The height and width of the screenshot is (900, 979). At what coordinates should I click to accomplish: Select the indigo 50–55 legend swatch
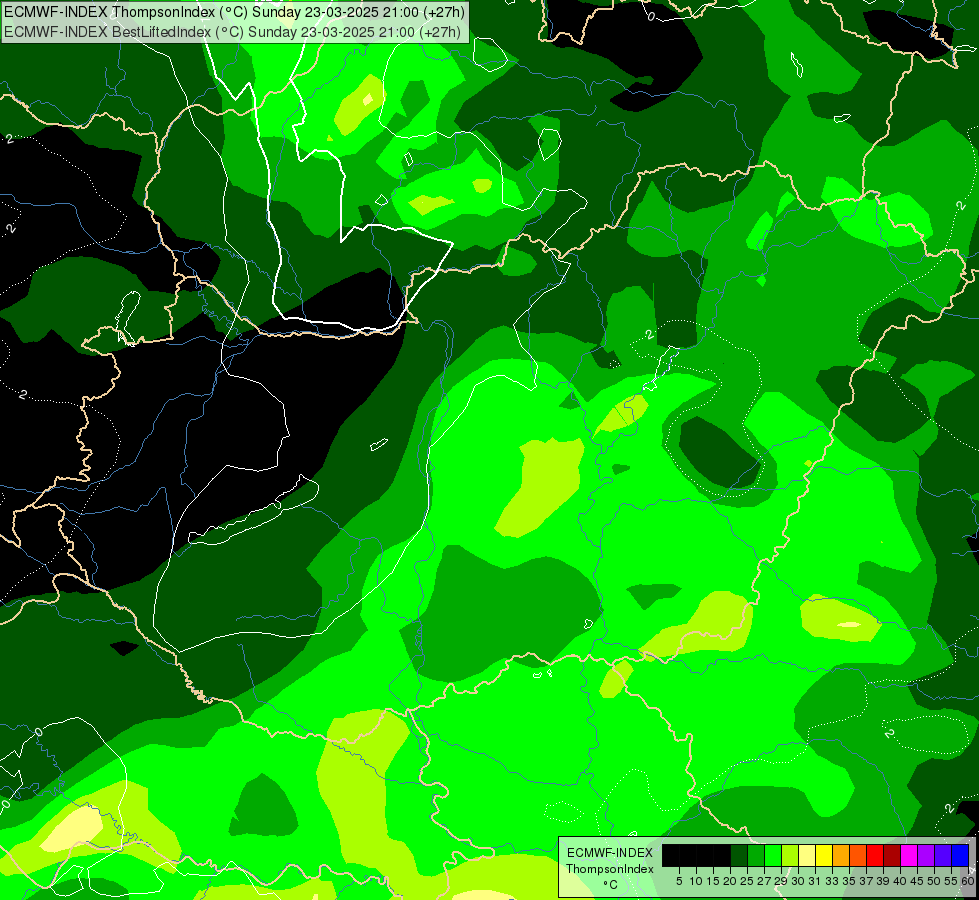[943, 855]
